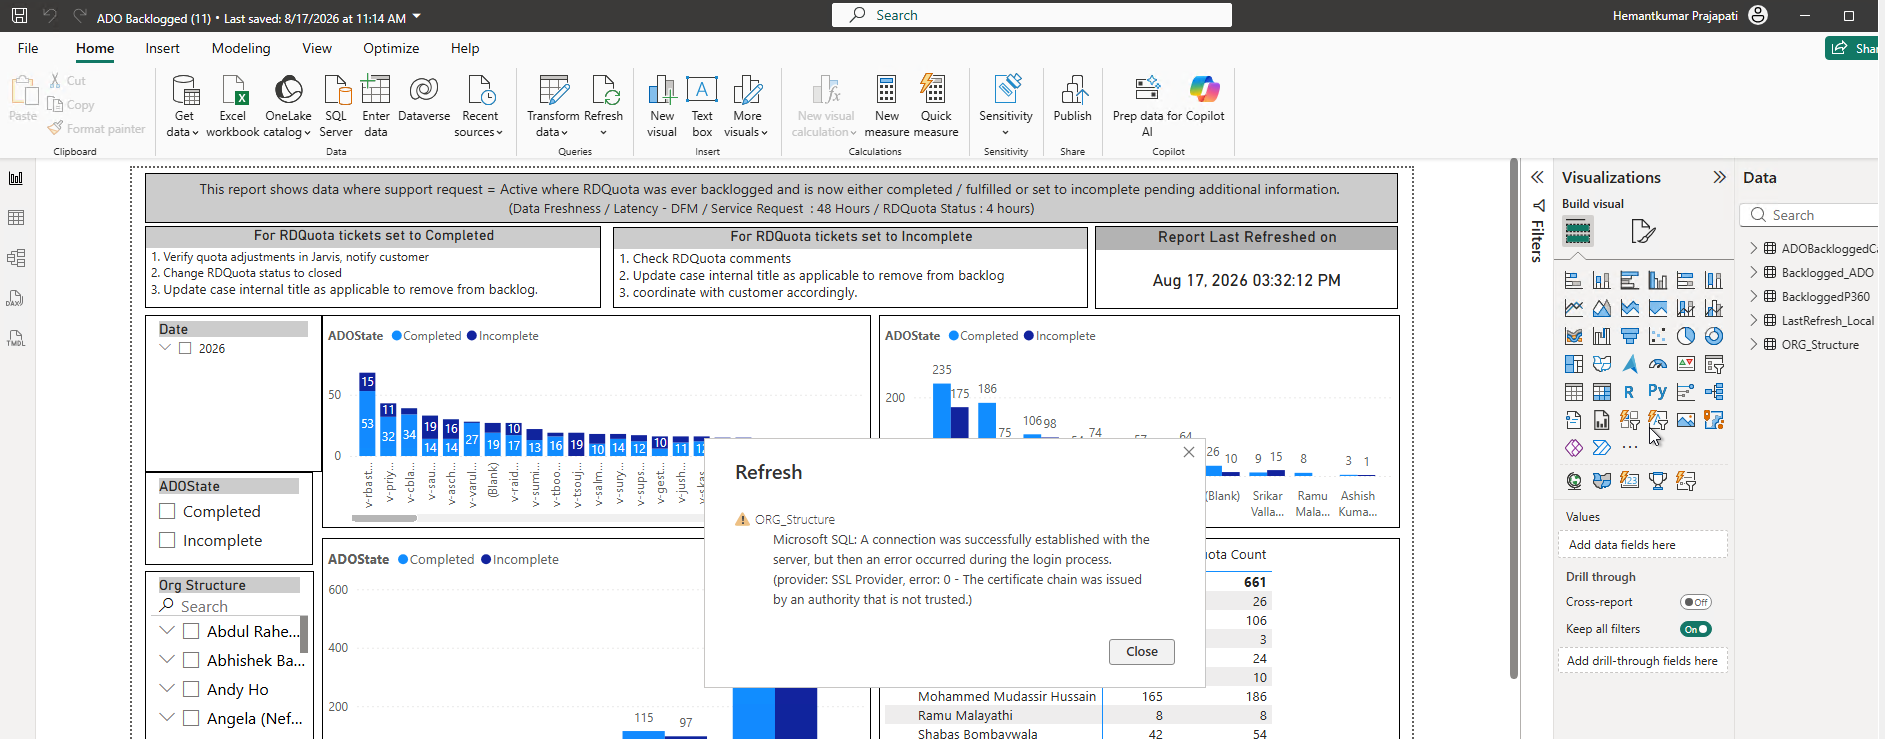Viewport: 1885px width, 739px height.
Task: Open the File menu
Action: 28,48
